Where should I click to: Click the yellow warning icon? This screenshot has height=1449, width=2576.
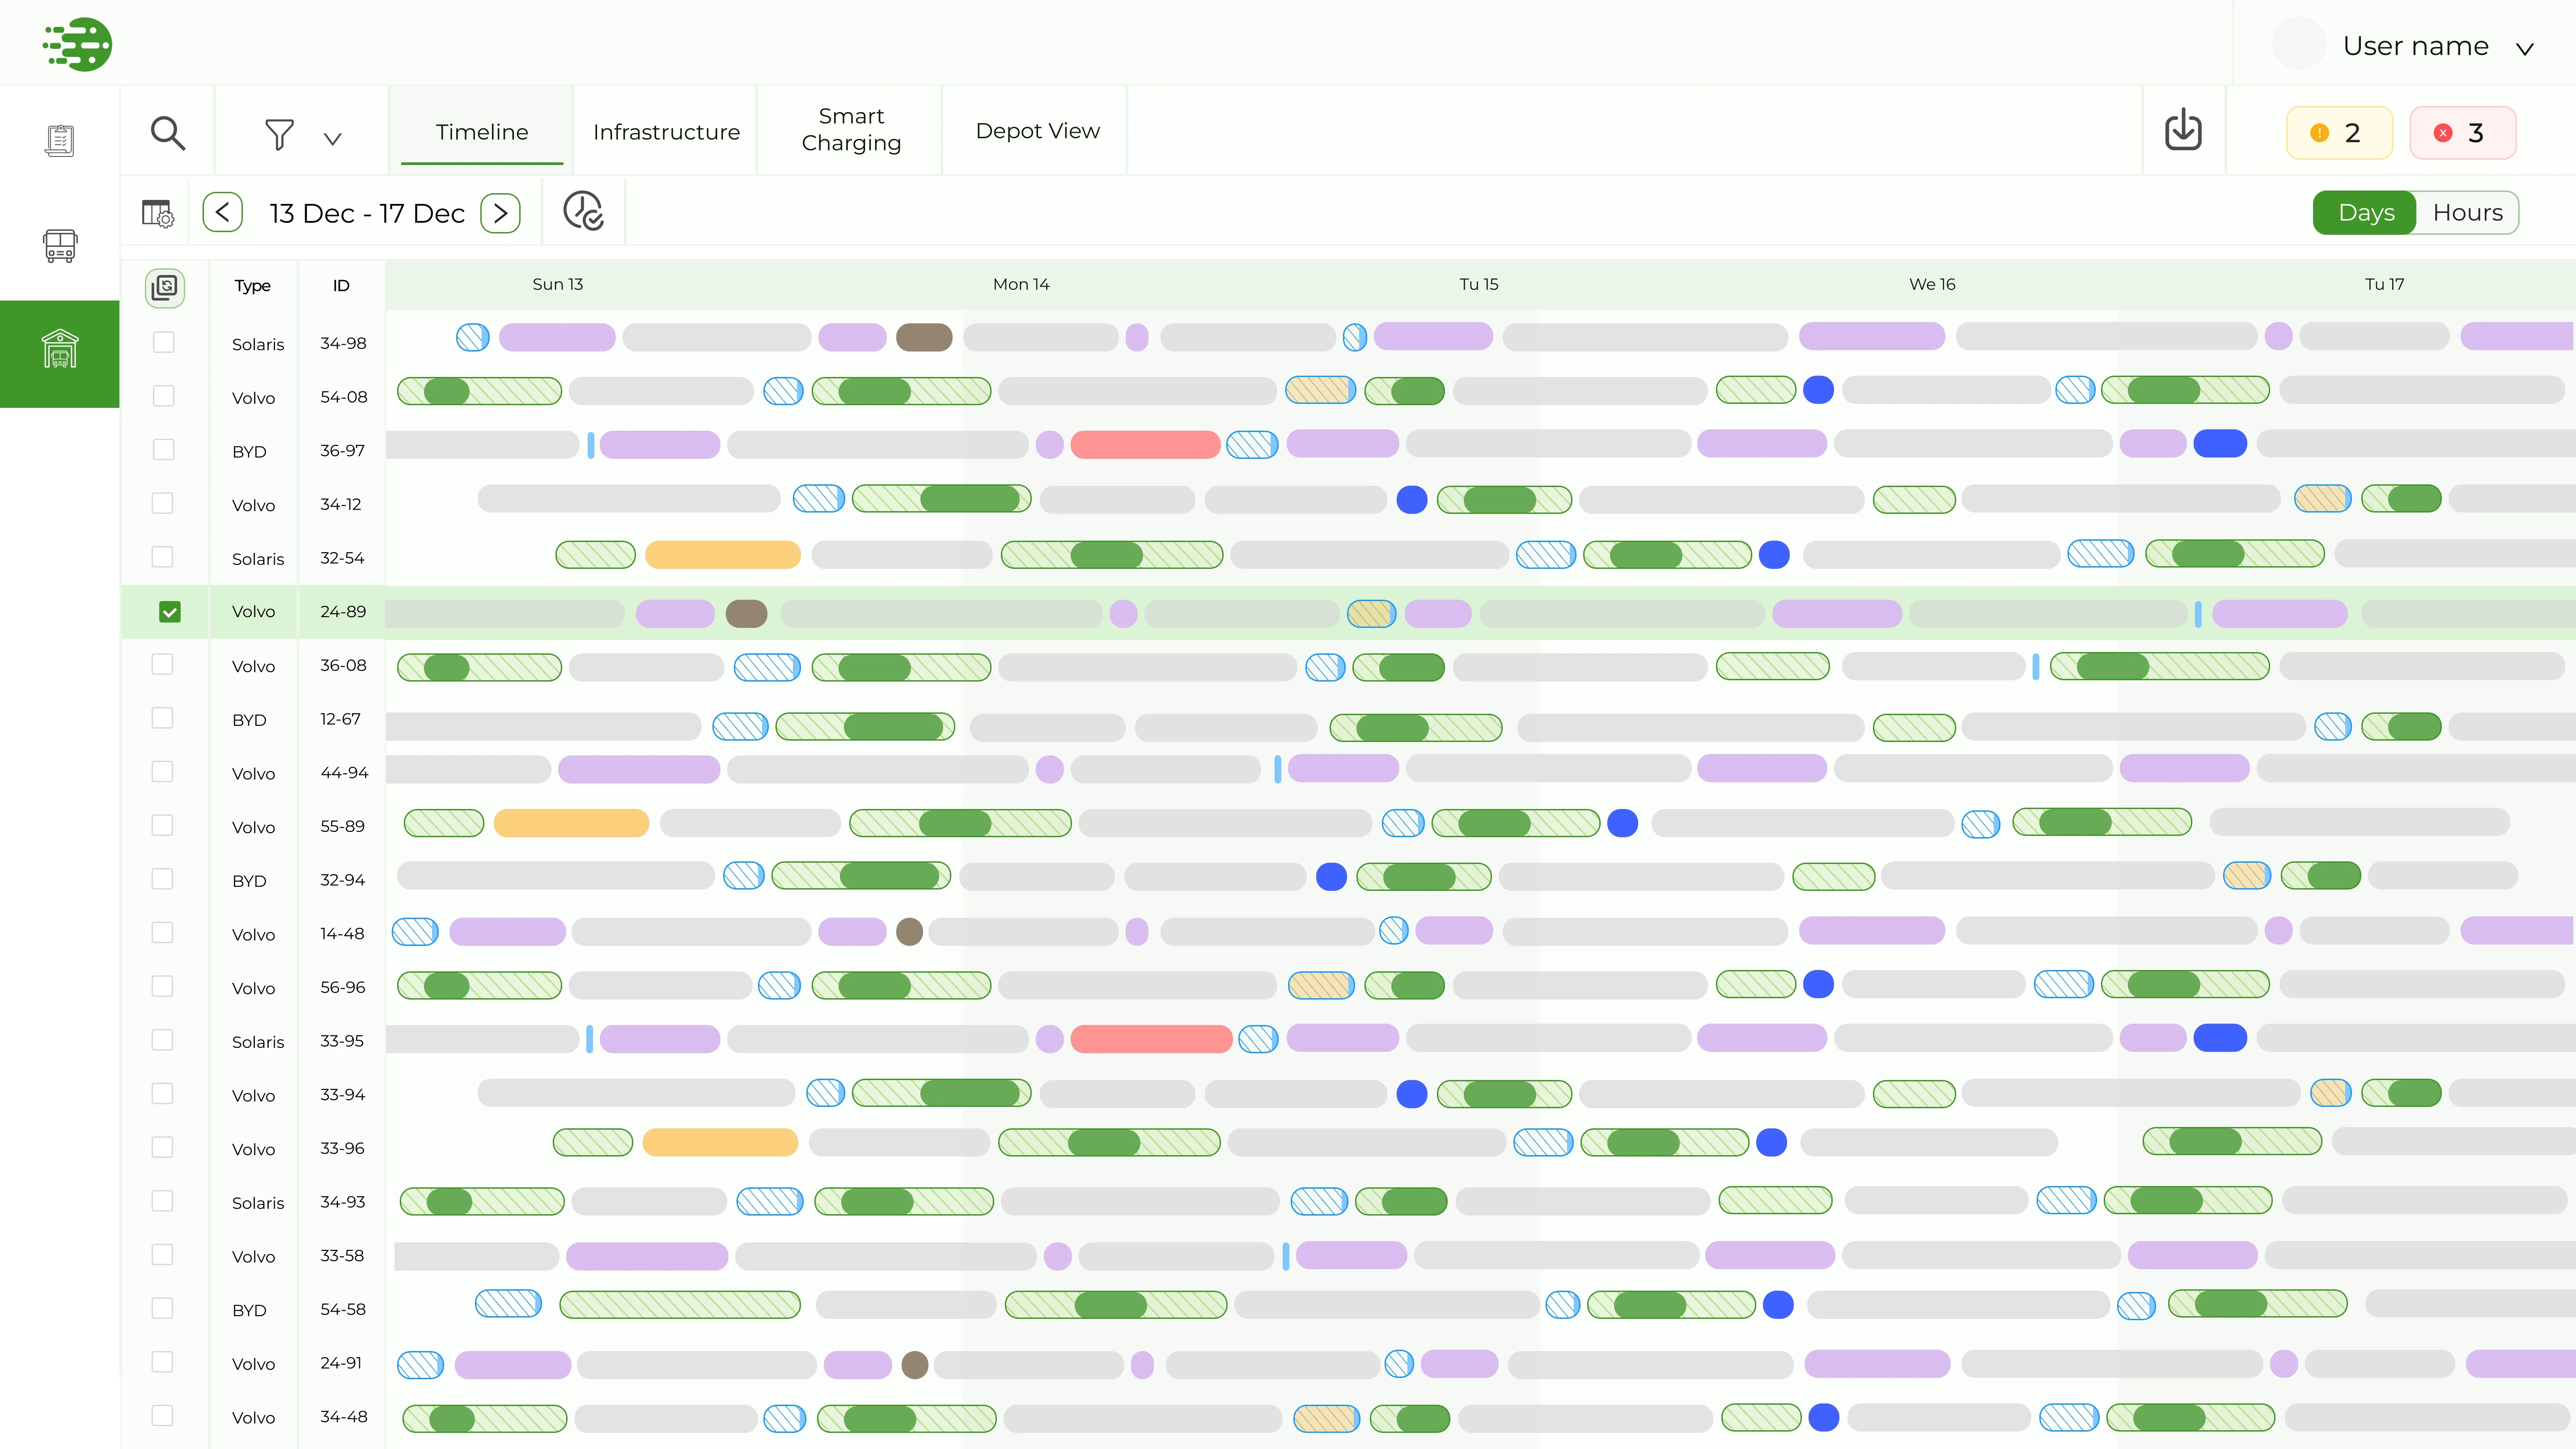coord(2320,133)
